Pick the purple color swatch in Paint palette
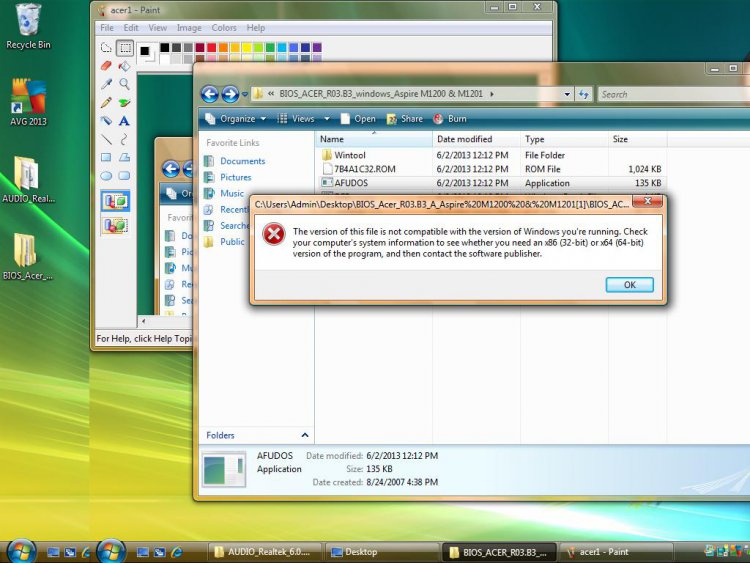 coord(317,47)
